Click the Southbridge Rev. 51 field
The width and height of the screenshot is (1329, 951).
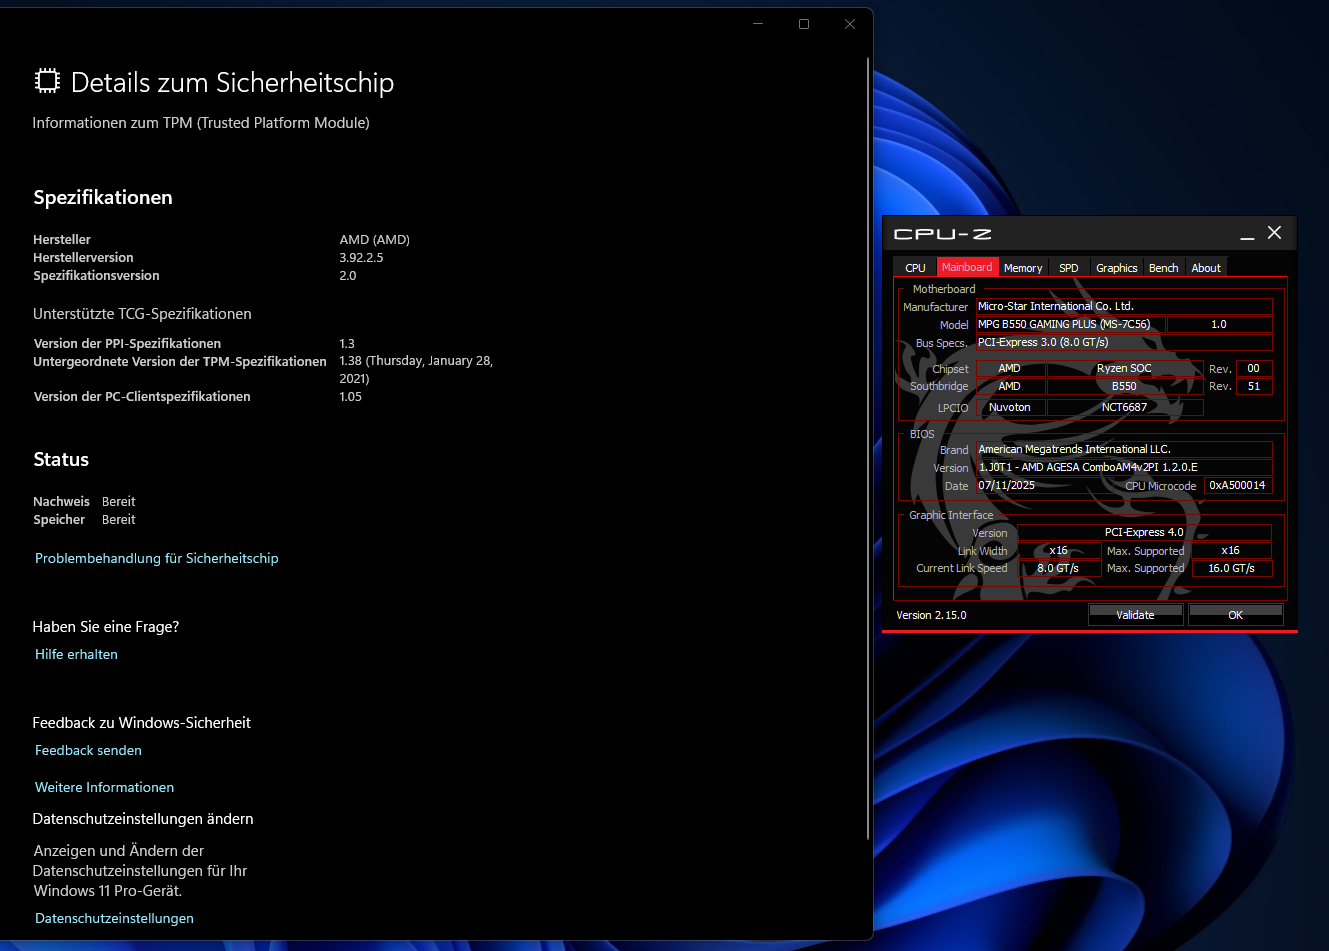[x=1254, y=386]
